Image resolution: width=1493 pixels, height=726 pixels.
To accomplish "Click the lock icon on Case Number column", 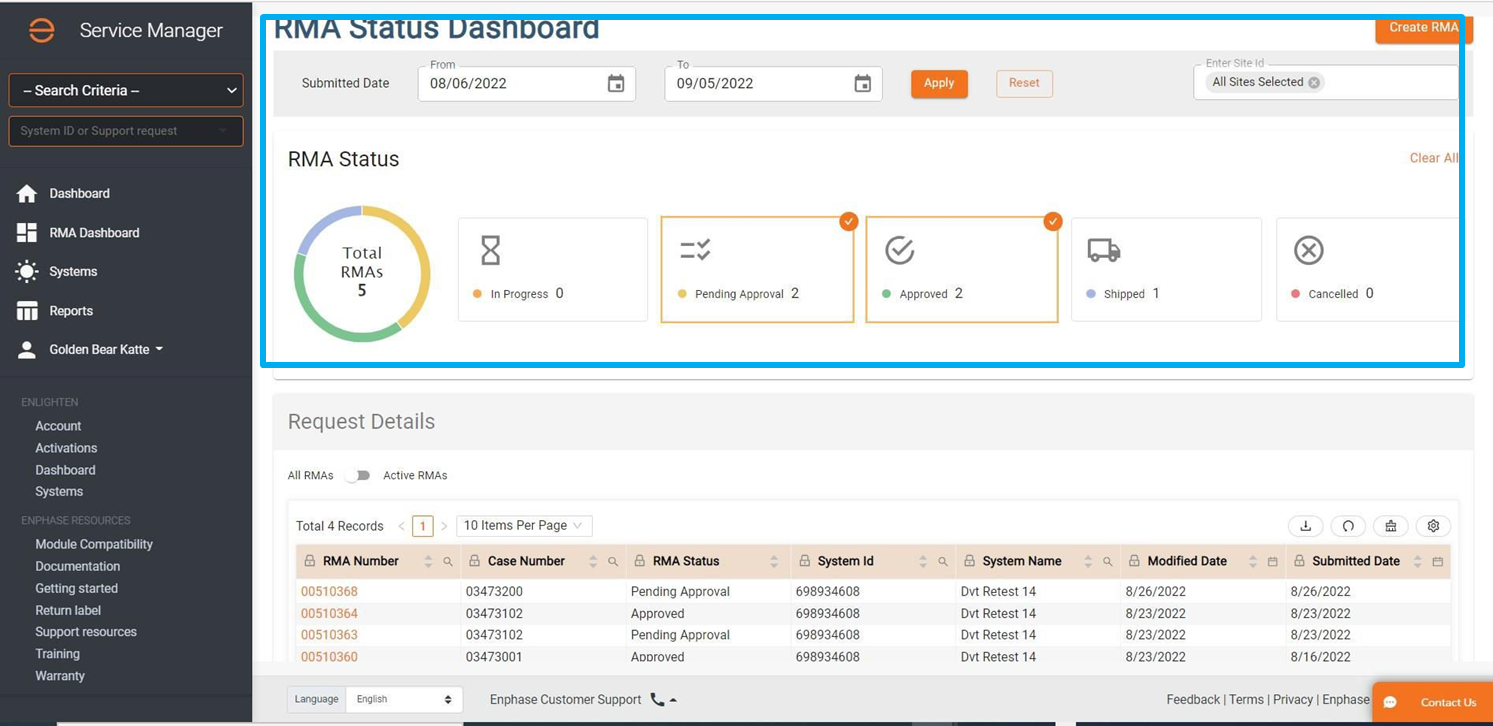I will [x=475, y=562].
